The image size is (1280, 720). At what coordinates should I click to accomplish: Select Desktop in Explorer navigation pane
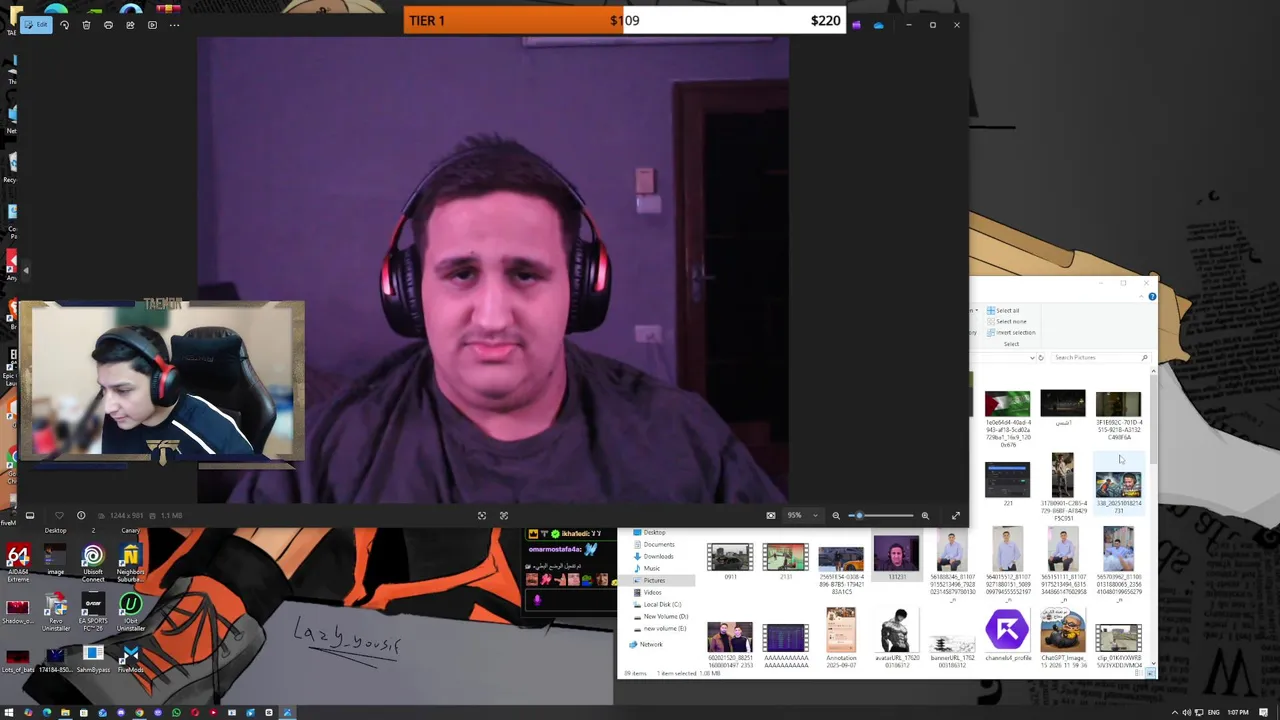point(654,533)
